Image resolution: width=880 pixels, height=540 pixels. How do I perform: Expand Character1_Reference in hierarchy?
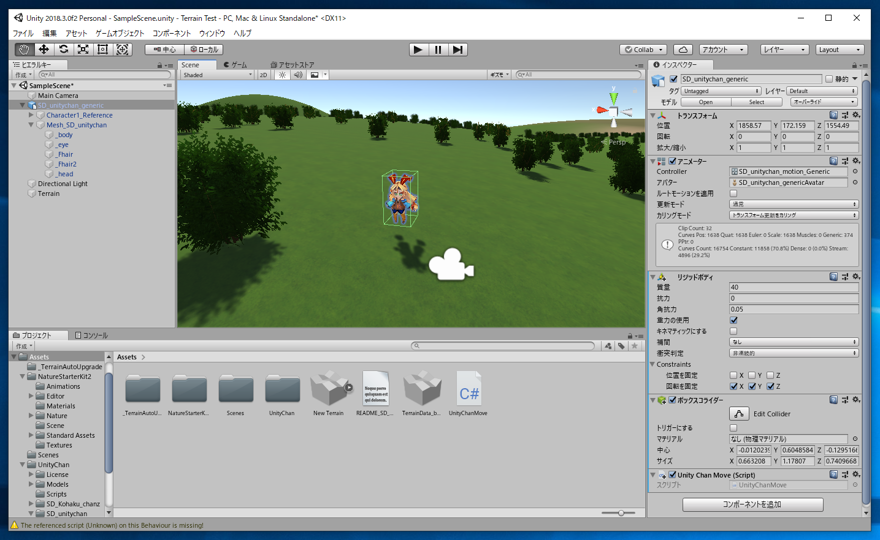tap(31, 115)
